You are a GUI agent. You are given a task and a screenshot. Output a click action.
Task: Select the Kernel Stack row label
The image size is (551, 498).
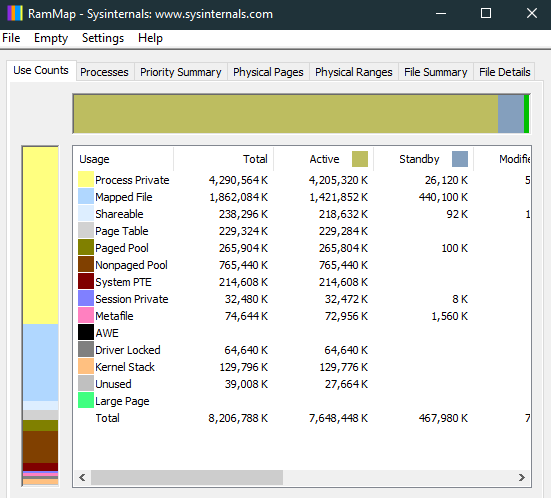(125, 367)
